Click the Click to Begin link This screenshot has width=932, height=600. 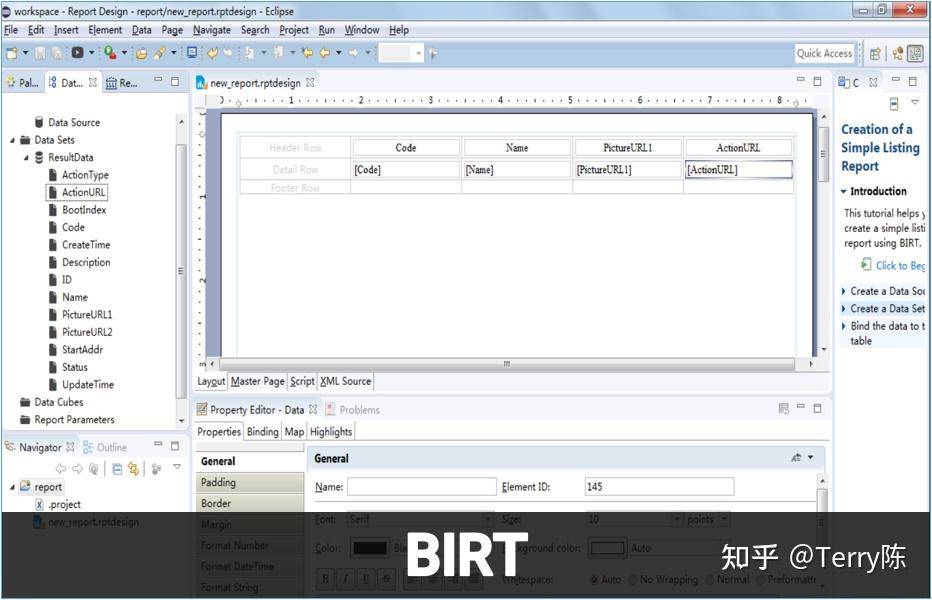coord(900,266)
